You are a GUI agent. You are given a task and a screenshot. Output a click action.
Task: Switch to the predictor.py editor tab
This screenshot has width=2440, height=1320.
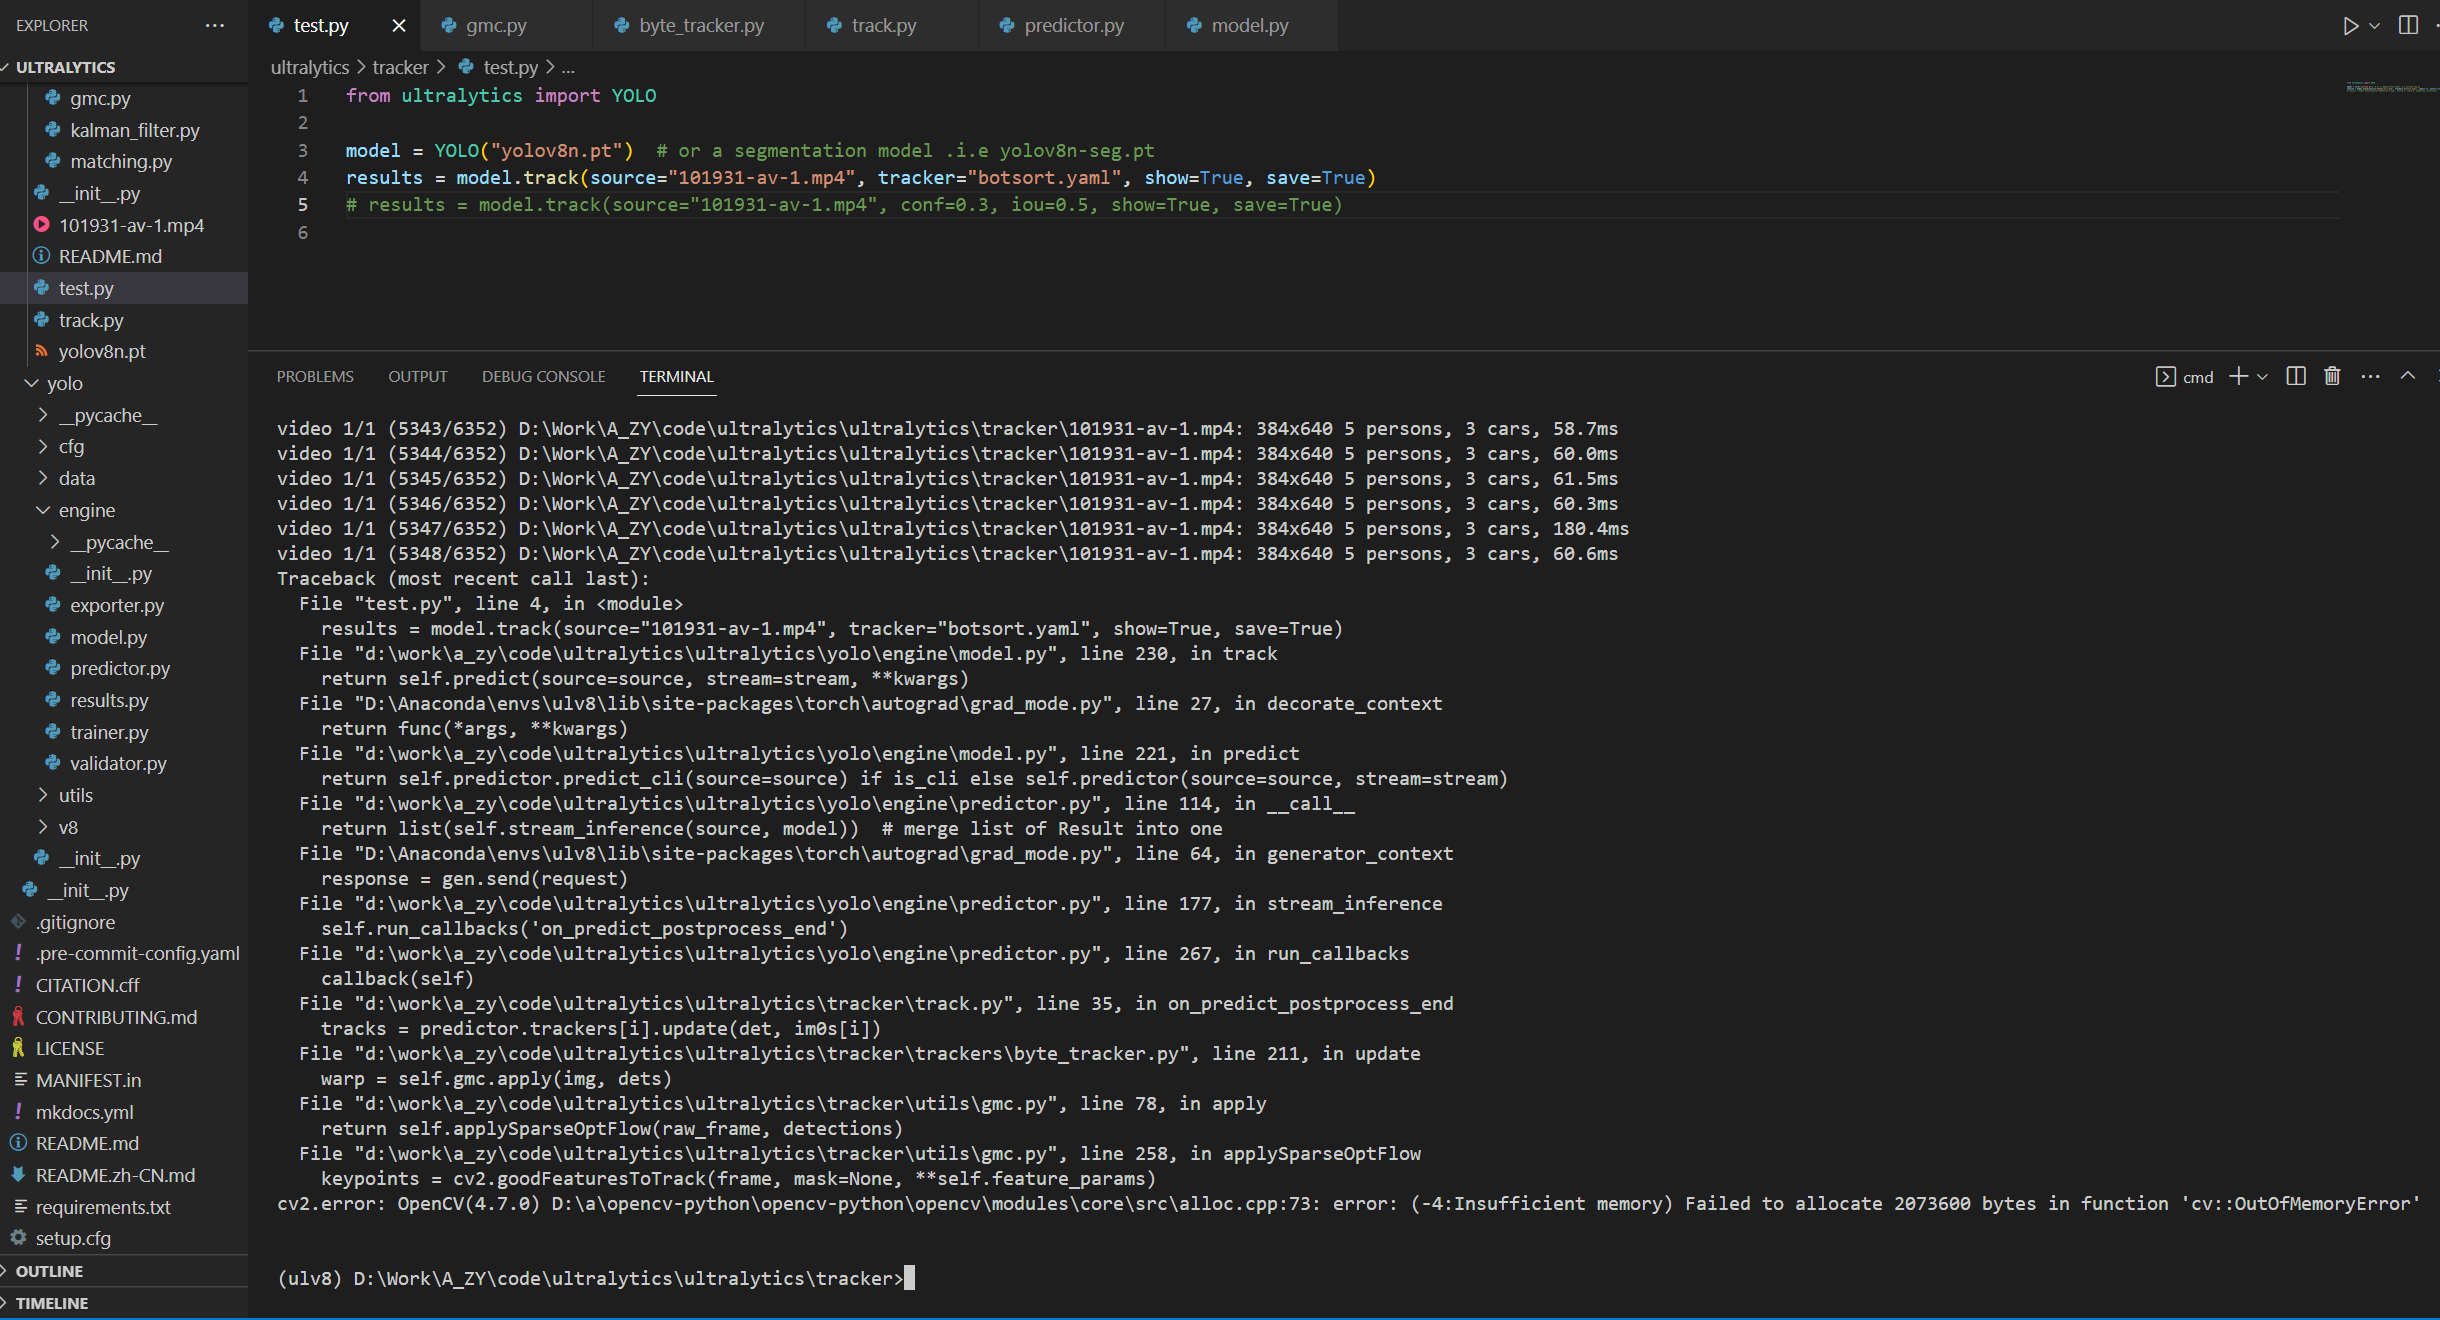pos(1071,25)
